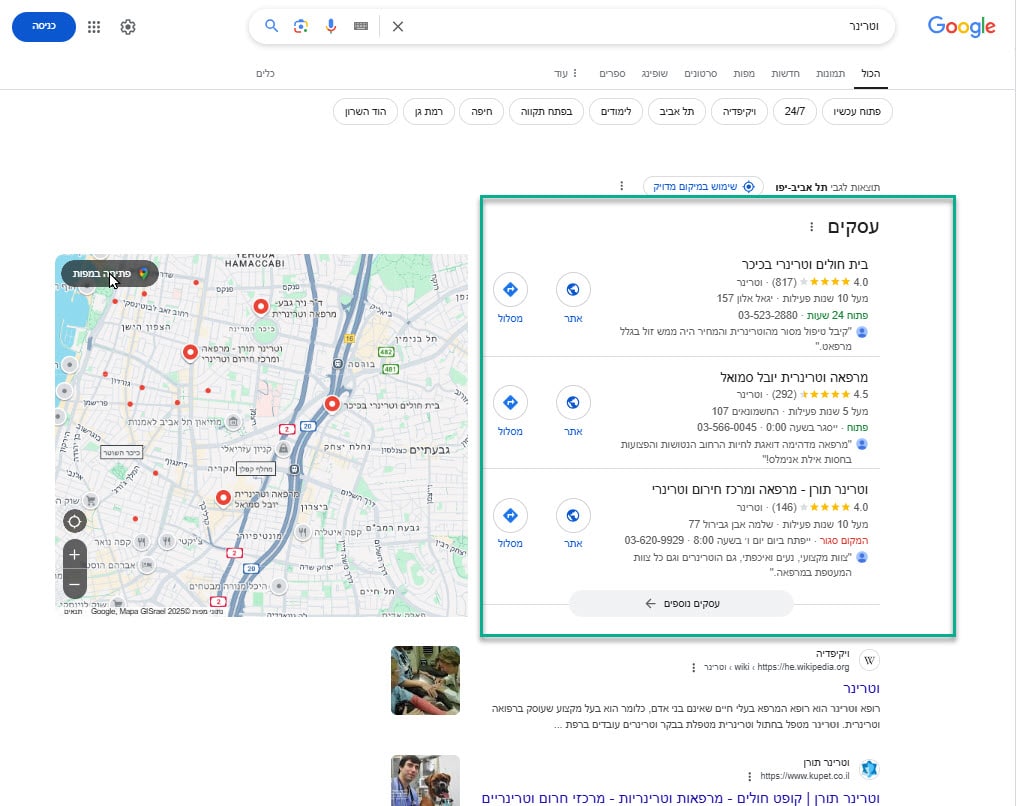This screenshot has width=1016, height=806.
Task: Open Google Lens image search
Action: tap(301, 26)
